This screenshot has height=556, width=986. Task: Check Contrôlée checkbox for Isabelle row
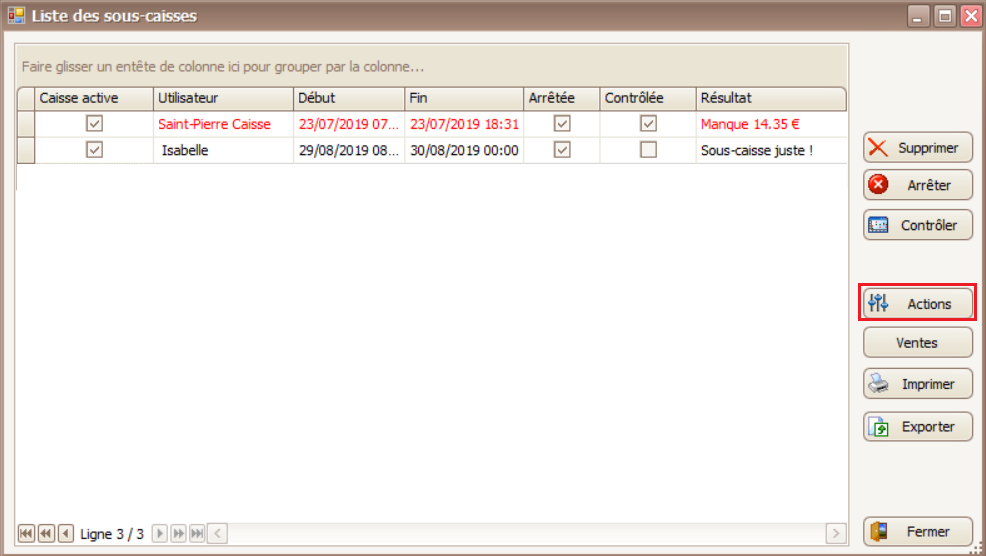(x=648, y=150)
